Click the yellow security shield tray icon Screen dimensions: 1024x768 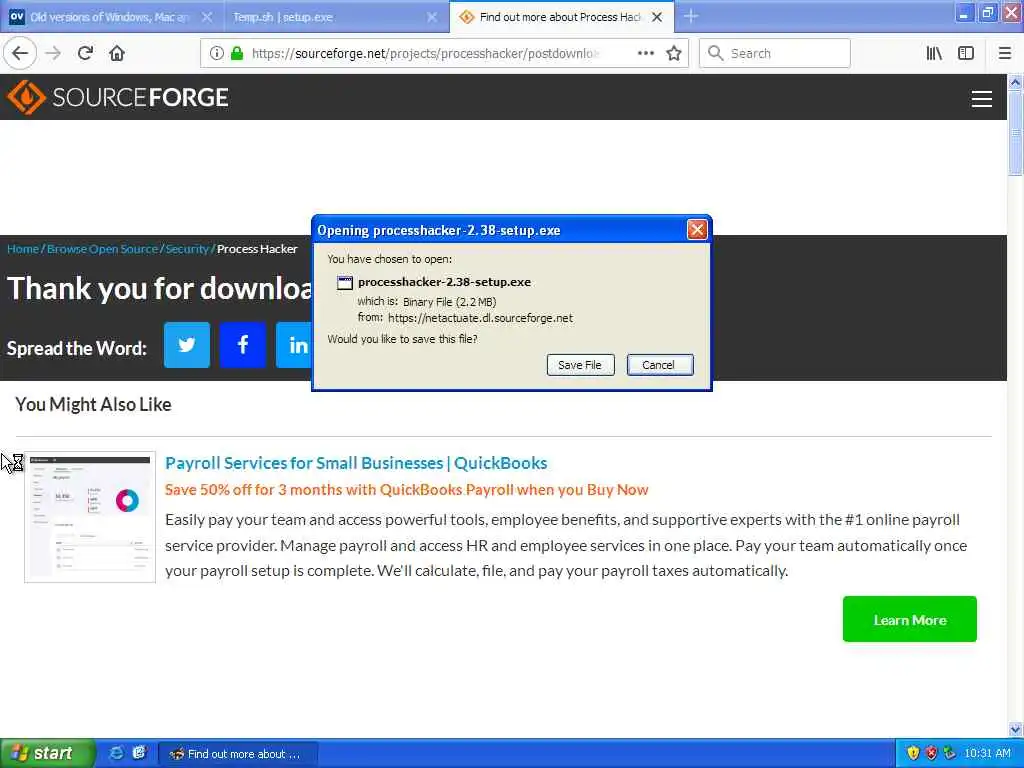(913, 753)
